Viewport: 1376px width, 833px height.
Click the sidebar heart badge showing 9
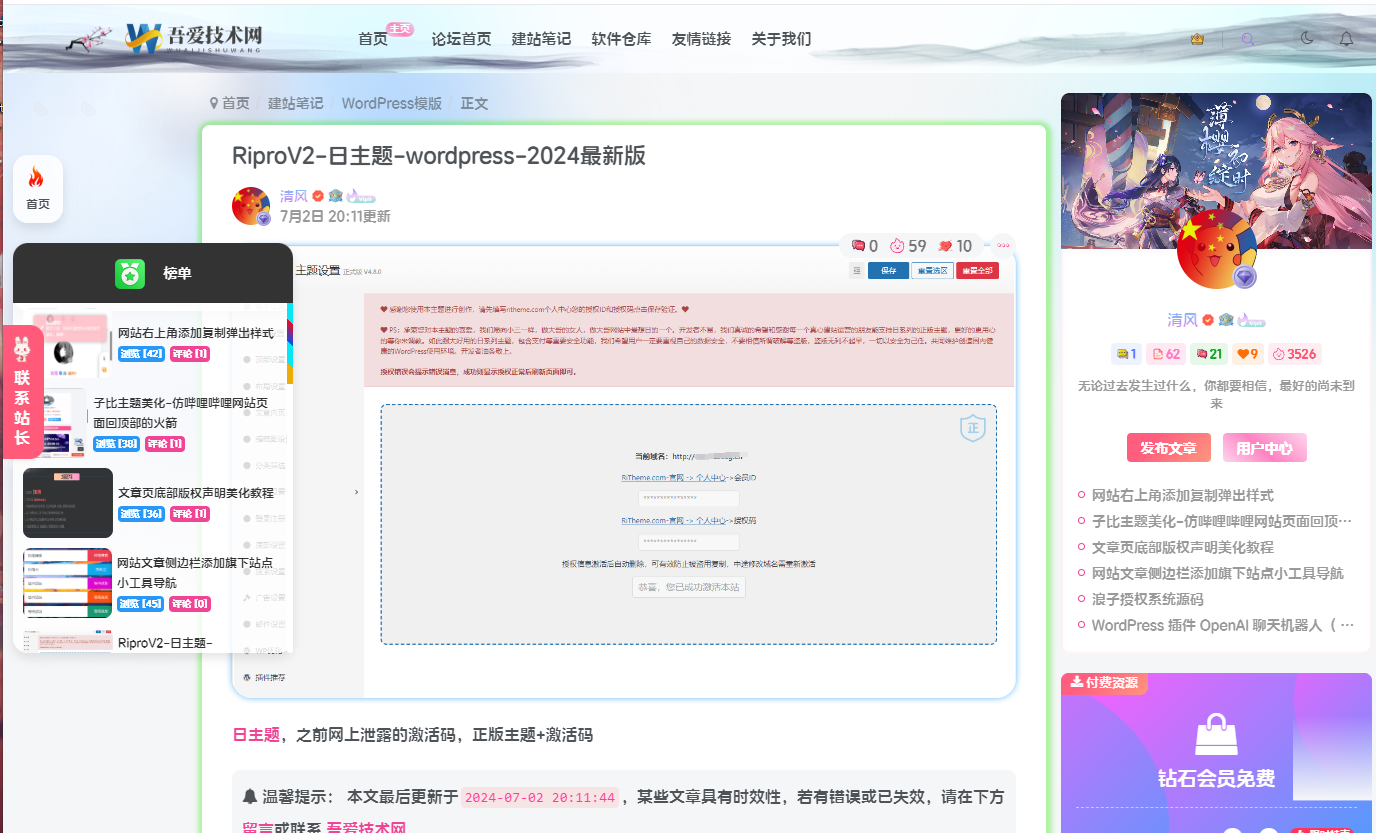[1247, 353]
